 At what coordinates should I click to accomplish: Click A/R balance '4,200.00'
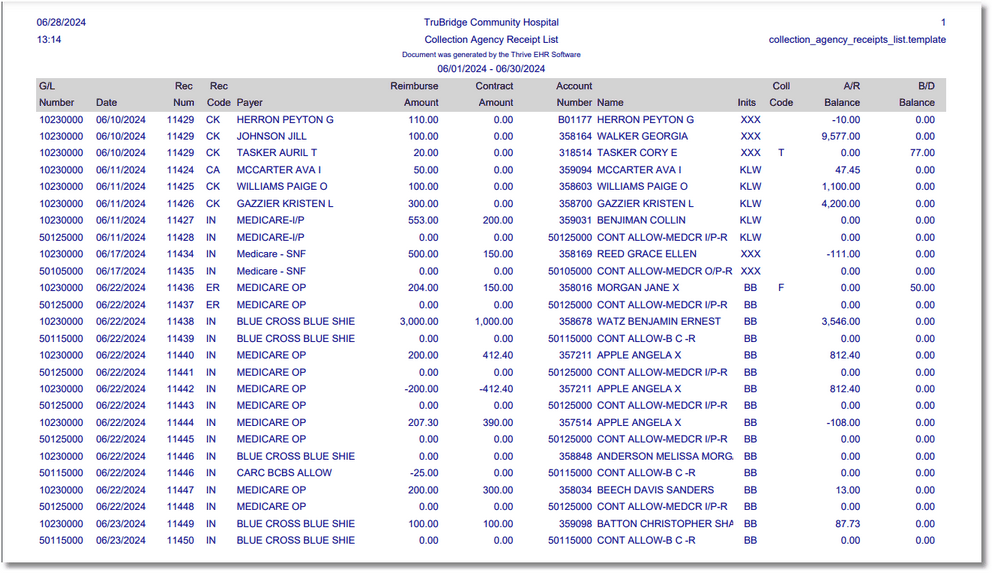pos(840,204)
